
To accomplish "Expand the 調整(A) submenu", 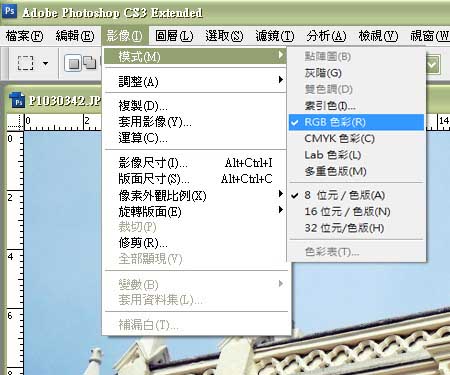I will pyautogui.click(x=195, y=81).
